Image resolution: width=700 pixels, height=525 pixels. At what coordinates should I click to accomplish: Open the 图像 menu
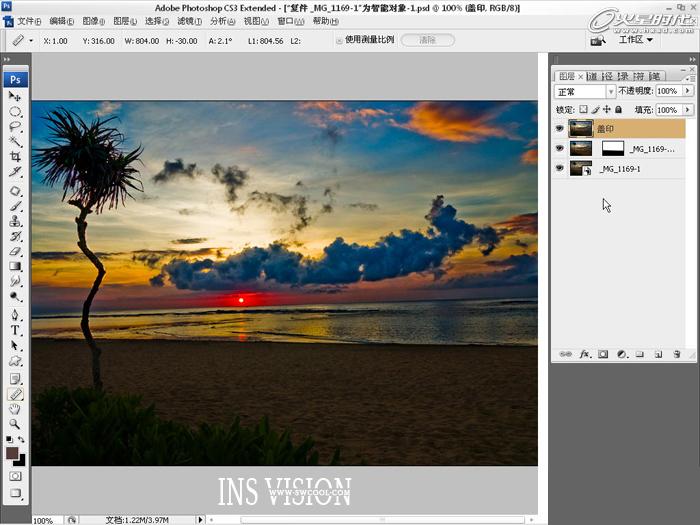click(x=93, y=21)
